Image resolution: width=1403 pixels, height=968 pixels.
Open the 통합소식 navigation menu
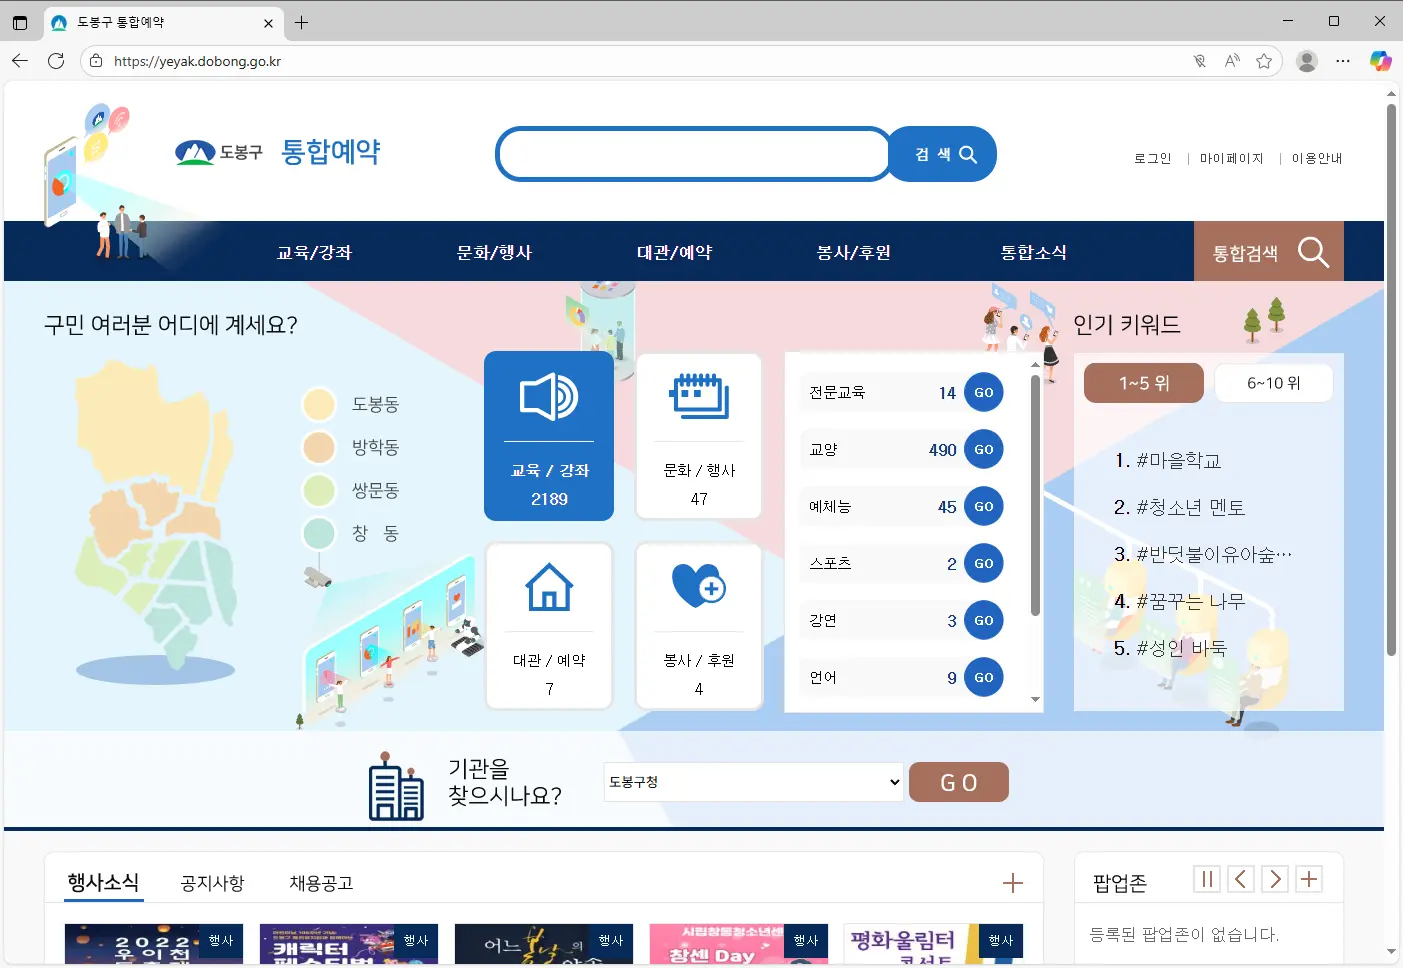tap(1036, 252)
